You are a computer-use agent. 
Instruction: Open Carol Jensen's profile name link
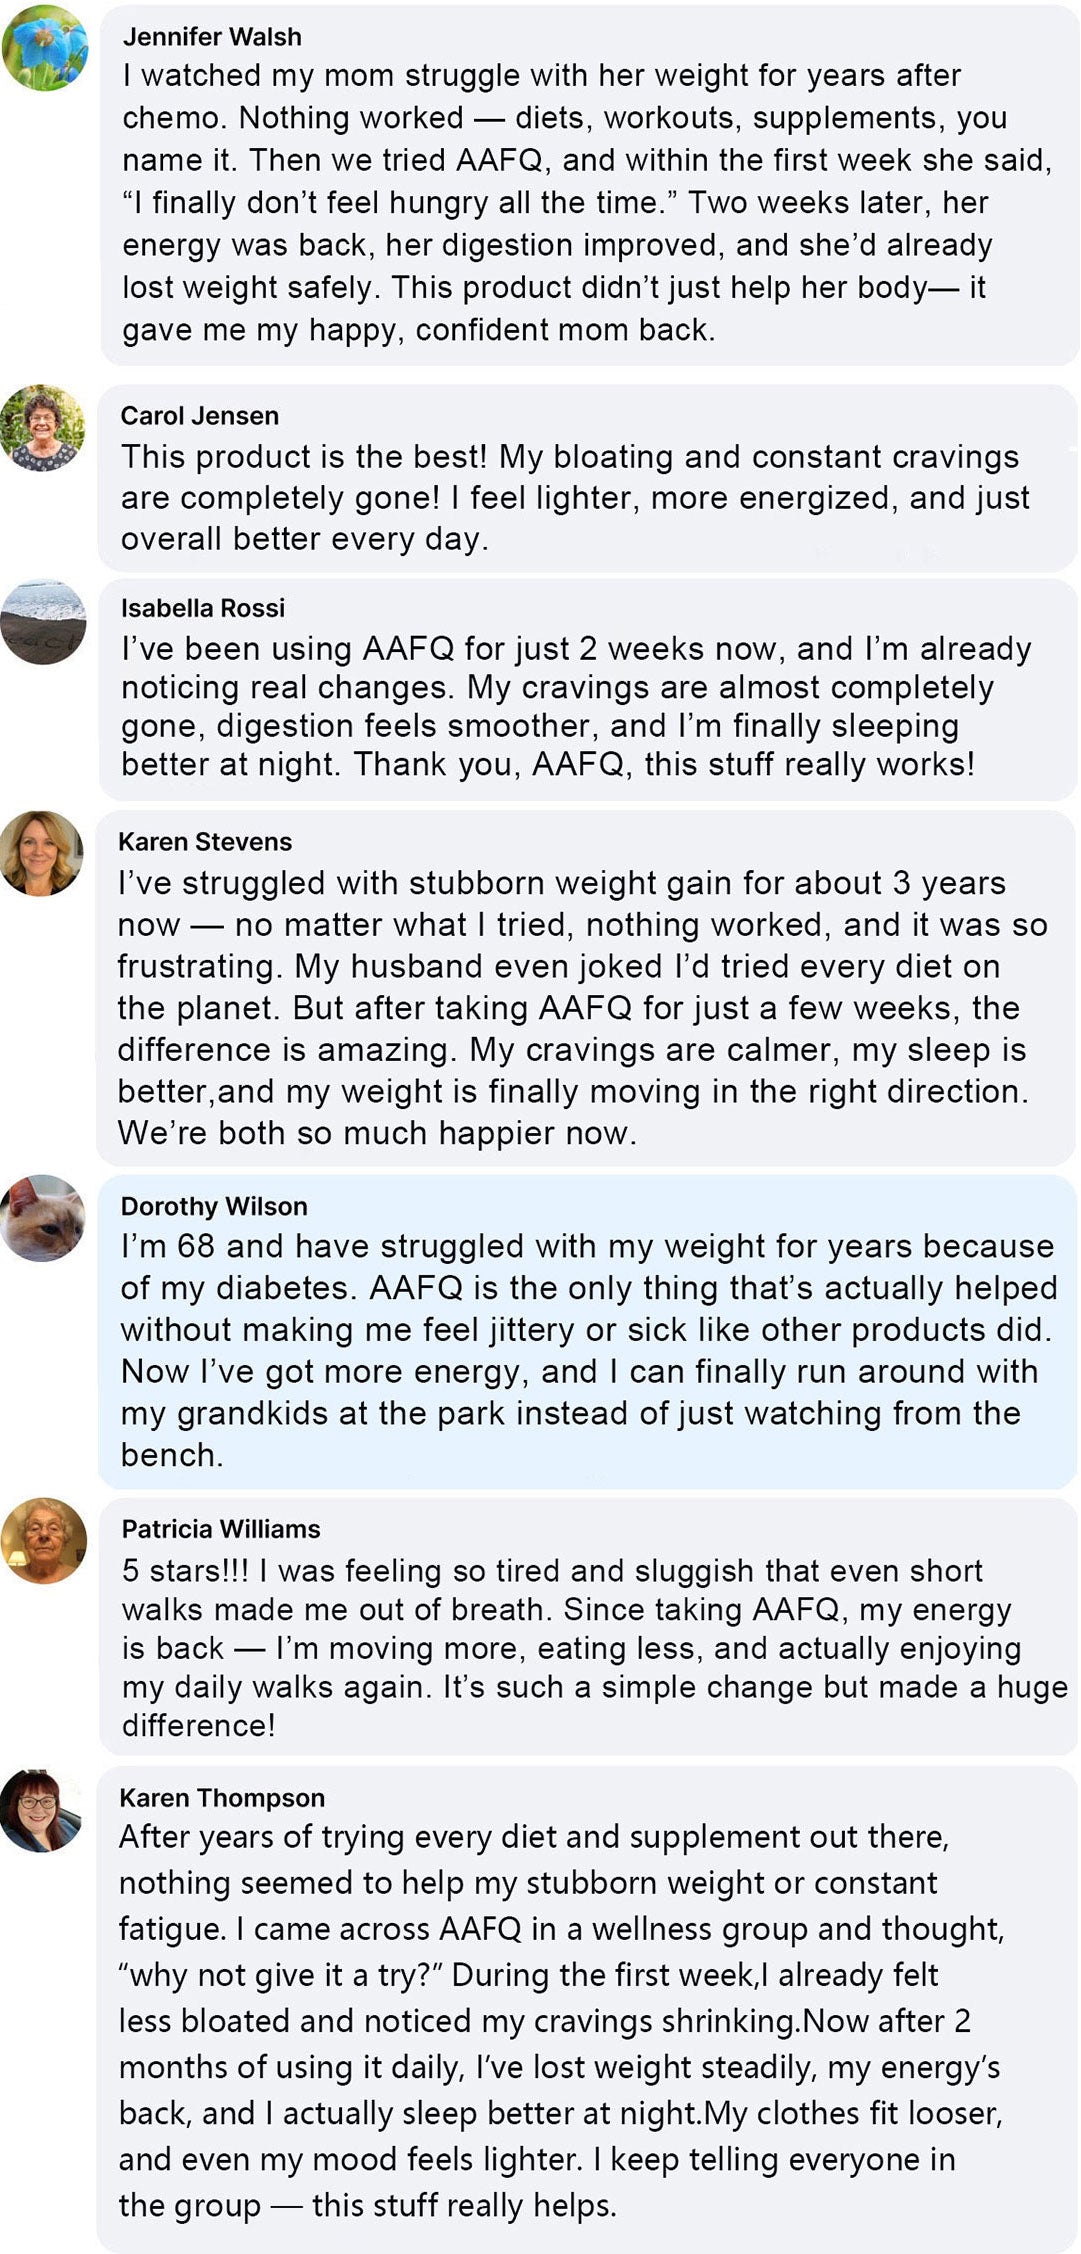click(200, 416)
